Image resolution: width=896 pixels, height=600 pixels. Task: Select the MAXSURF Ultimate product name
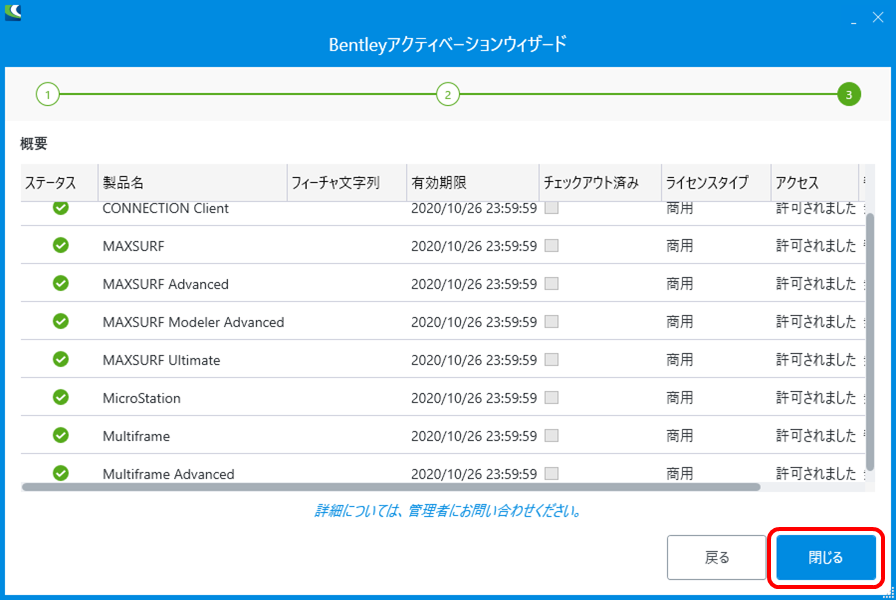click(161, 360)
